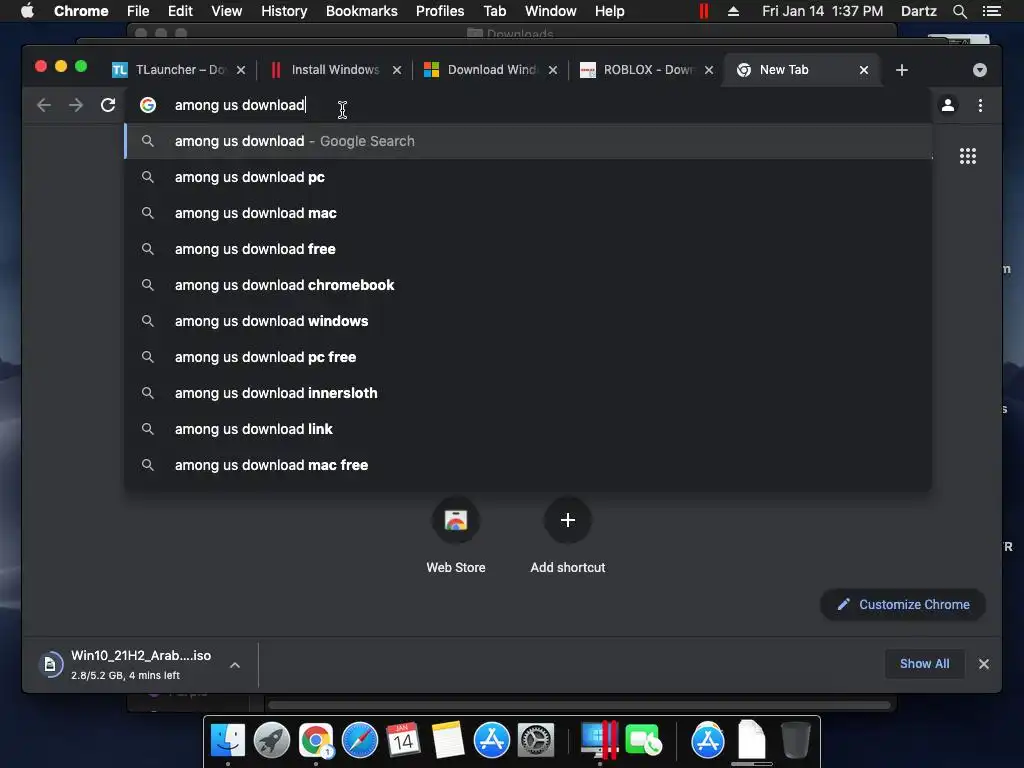This screenshot has height=768, width=1024.
Task: Select 'among us download pc' suggestion
Action: tap(528, 177)
